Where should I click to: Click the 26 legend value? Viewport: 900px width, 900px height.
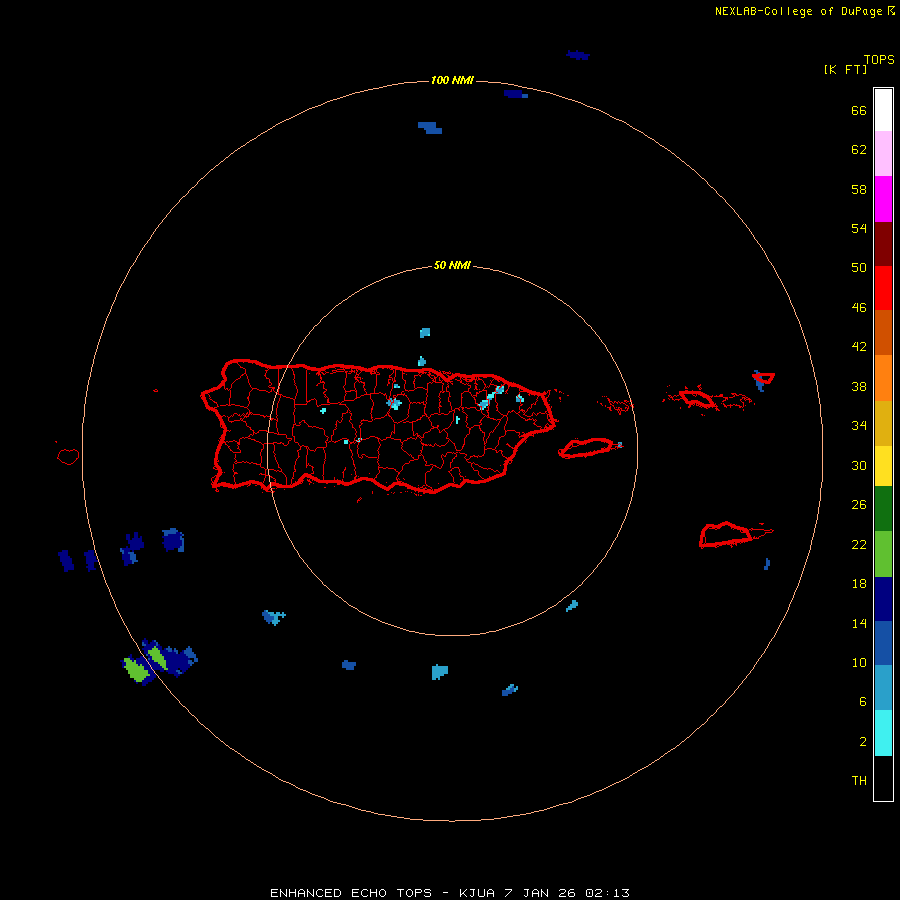pyautogui.click(x=859, y=505)
